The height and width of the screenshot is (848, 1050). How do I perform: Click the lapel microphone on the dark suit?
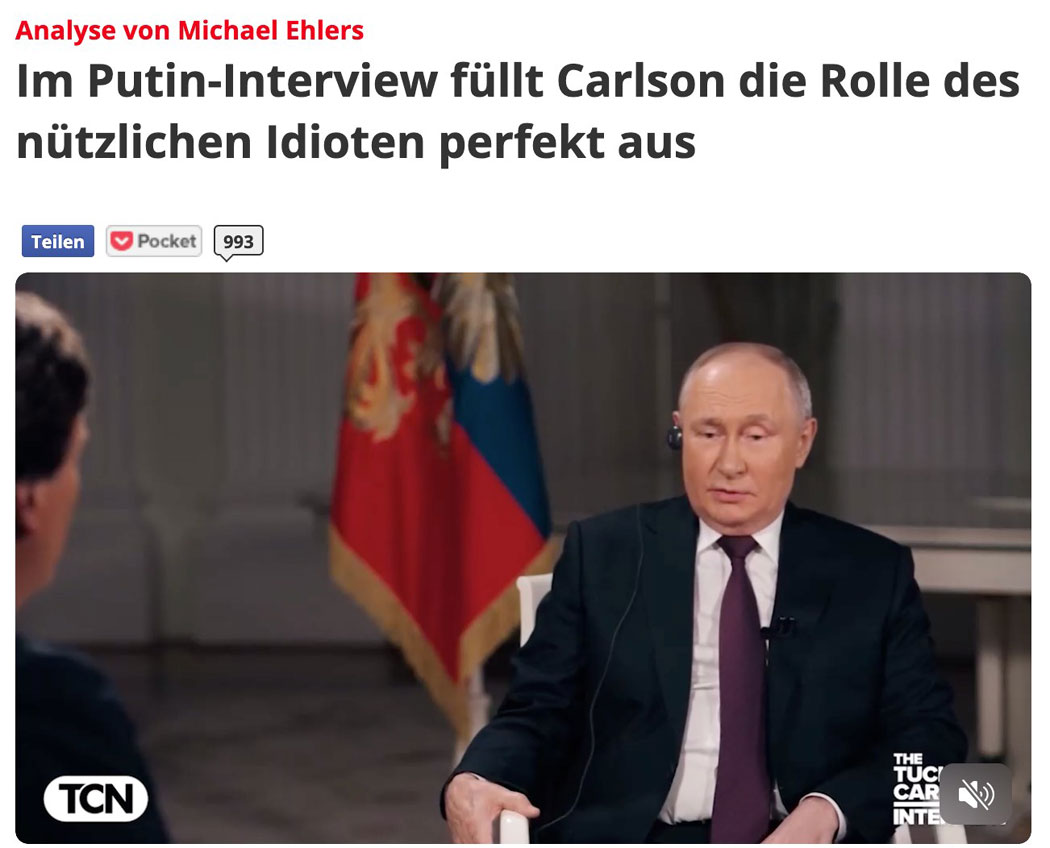tap(777, 627)
